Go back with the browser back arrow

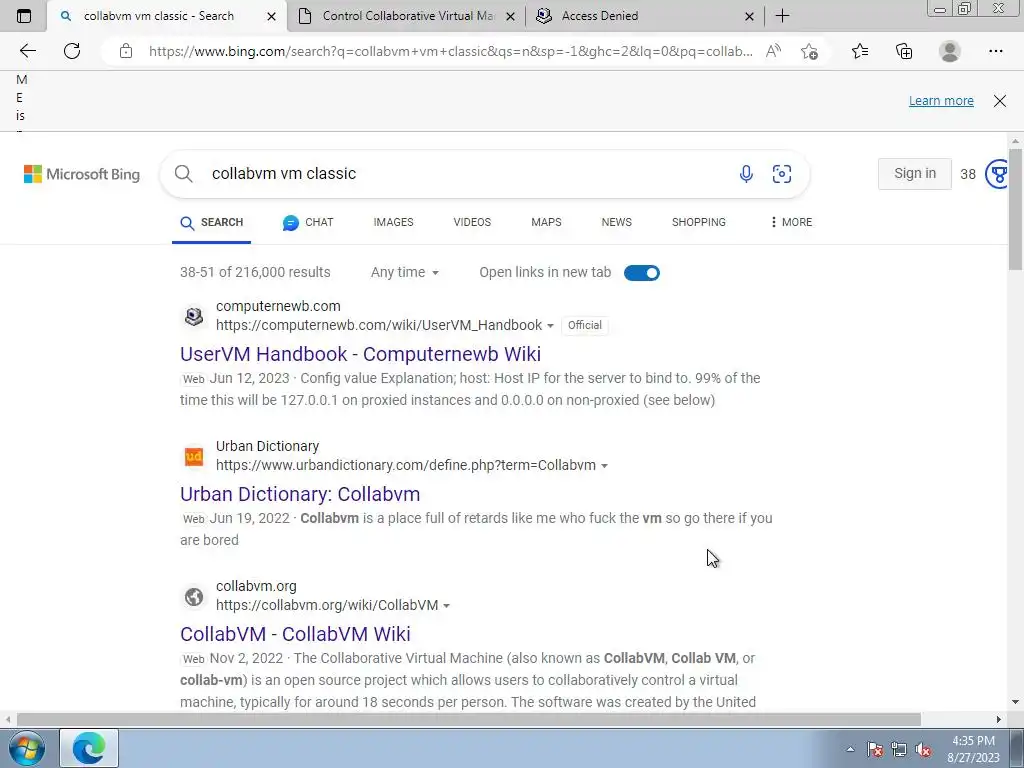coord(27,51)
